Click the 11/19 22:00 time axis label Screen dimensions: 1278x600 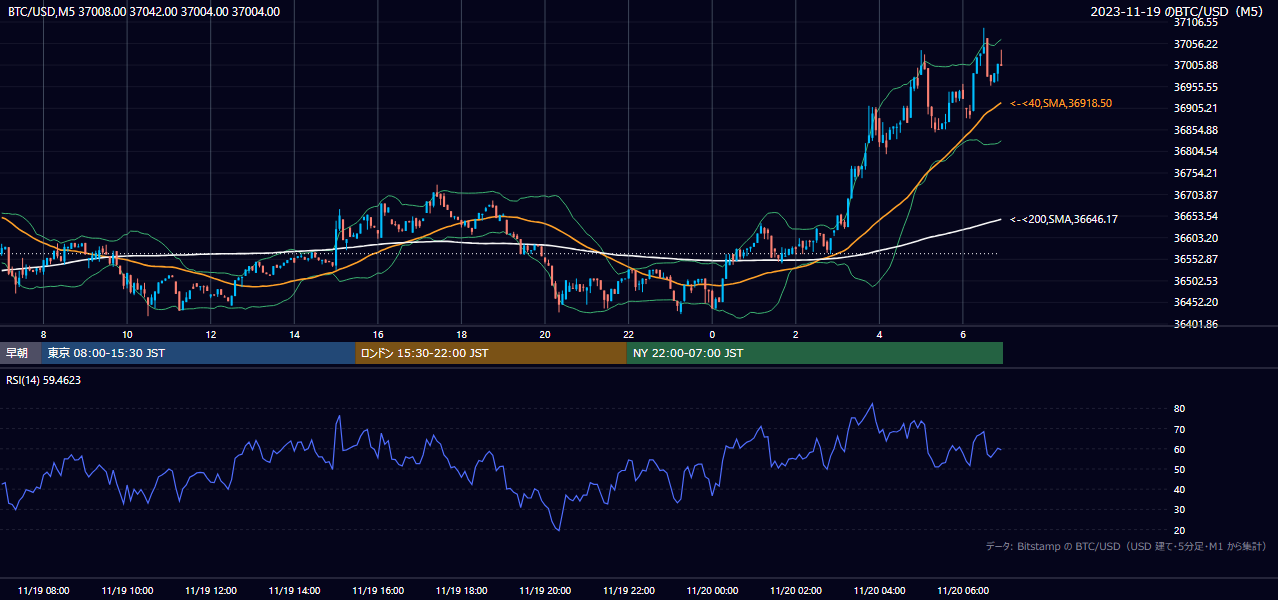coord(628,590)
